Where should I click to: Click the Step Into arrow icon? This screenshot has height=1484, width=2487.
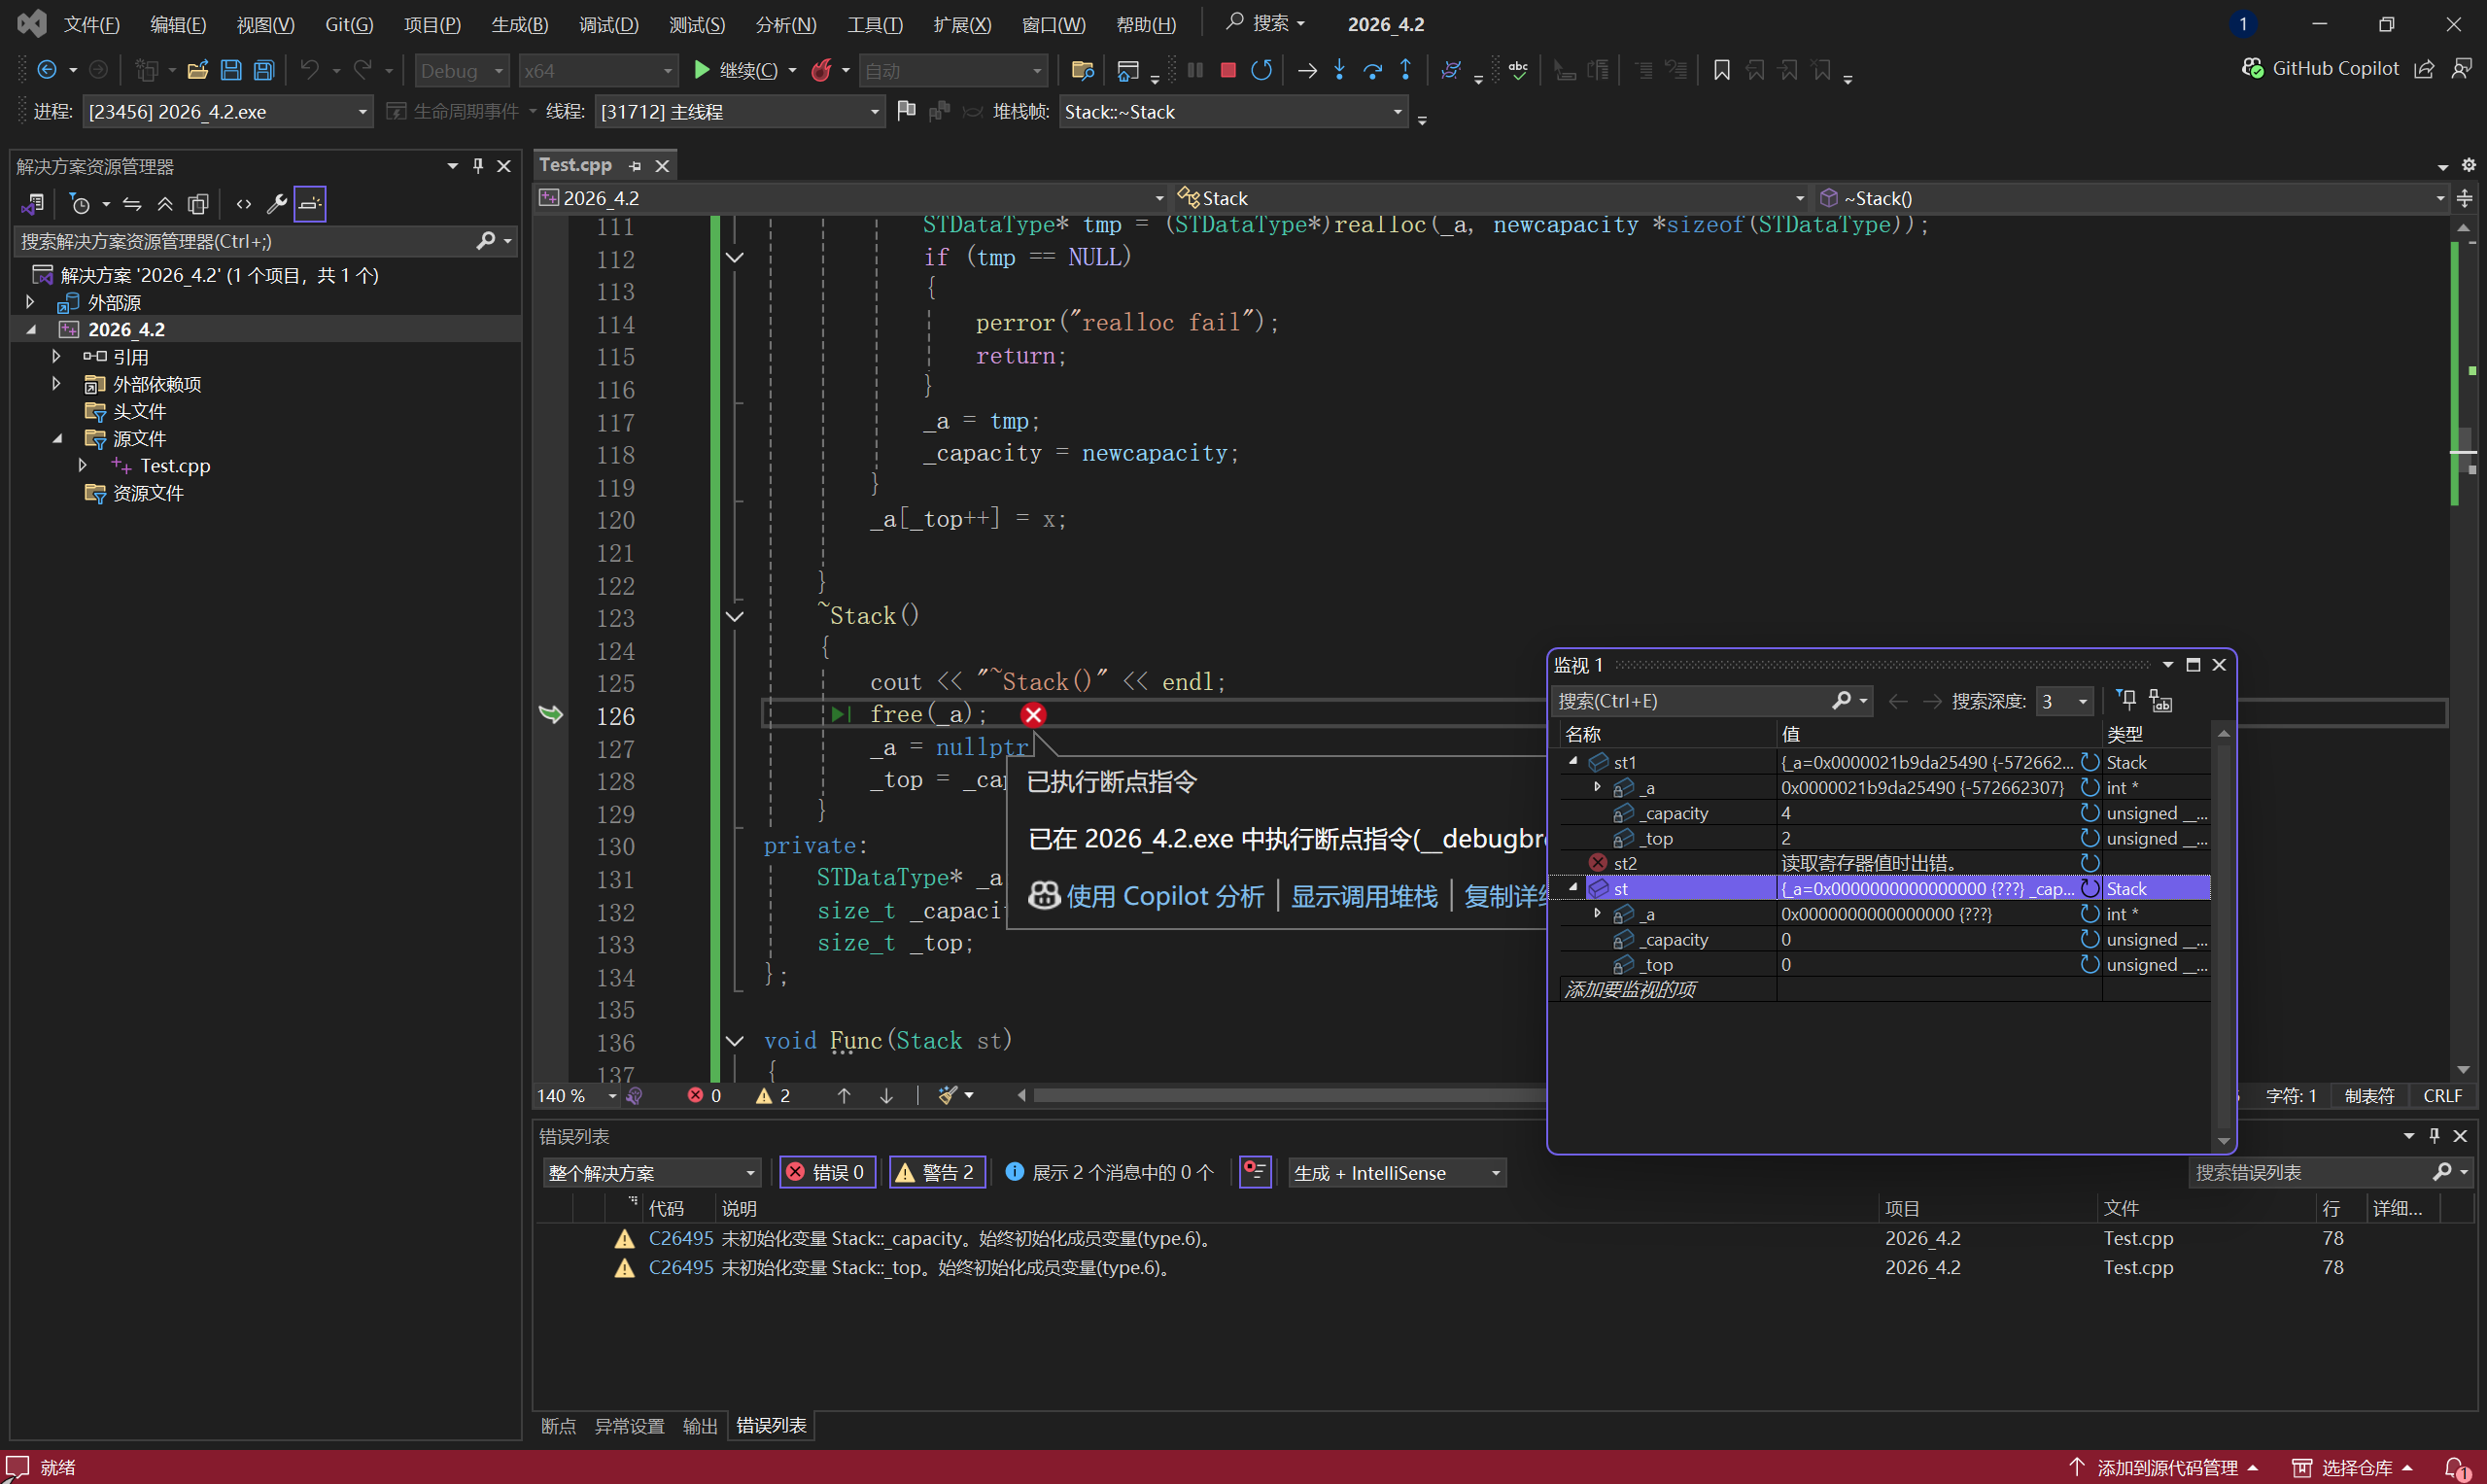(1339, 70)
